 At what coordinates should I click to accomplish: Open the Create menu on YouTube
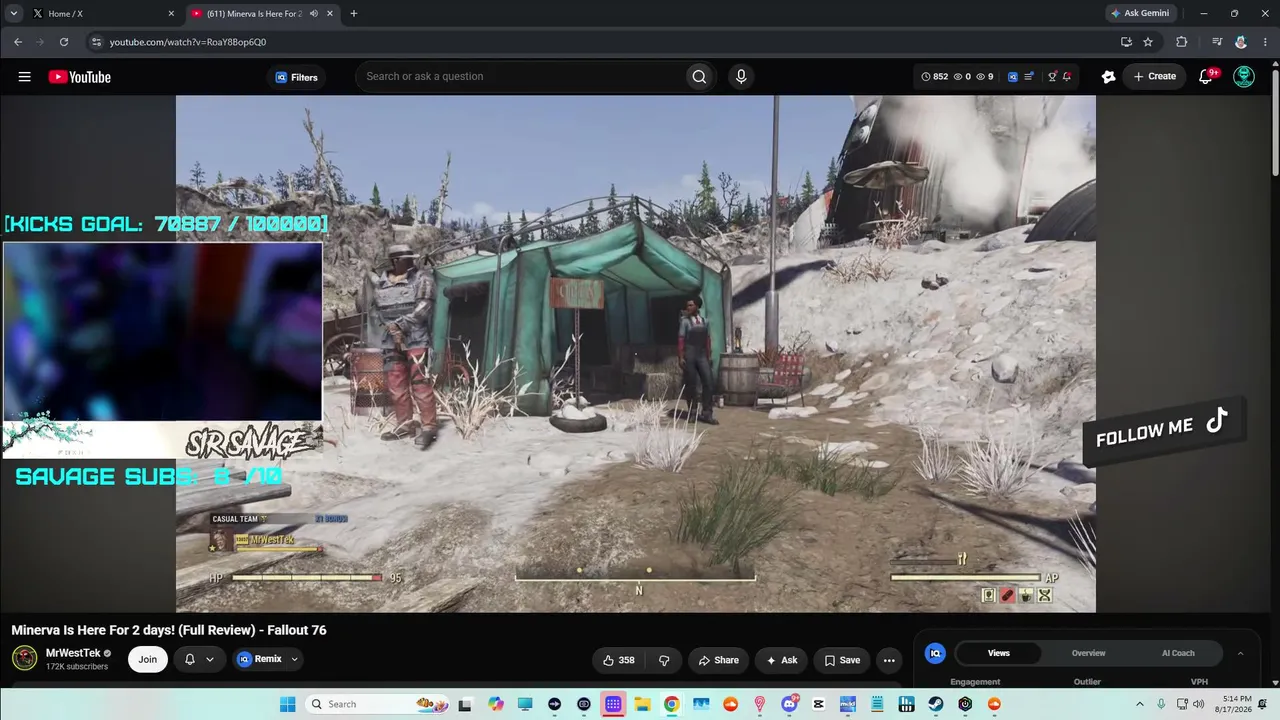(1154, 76)
